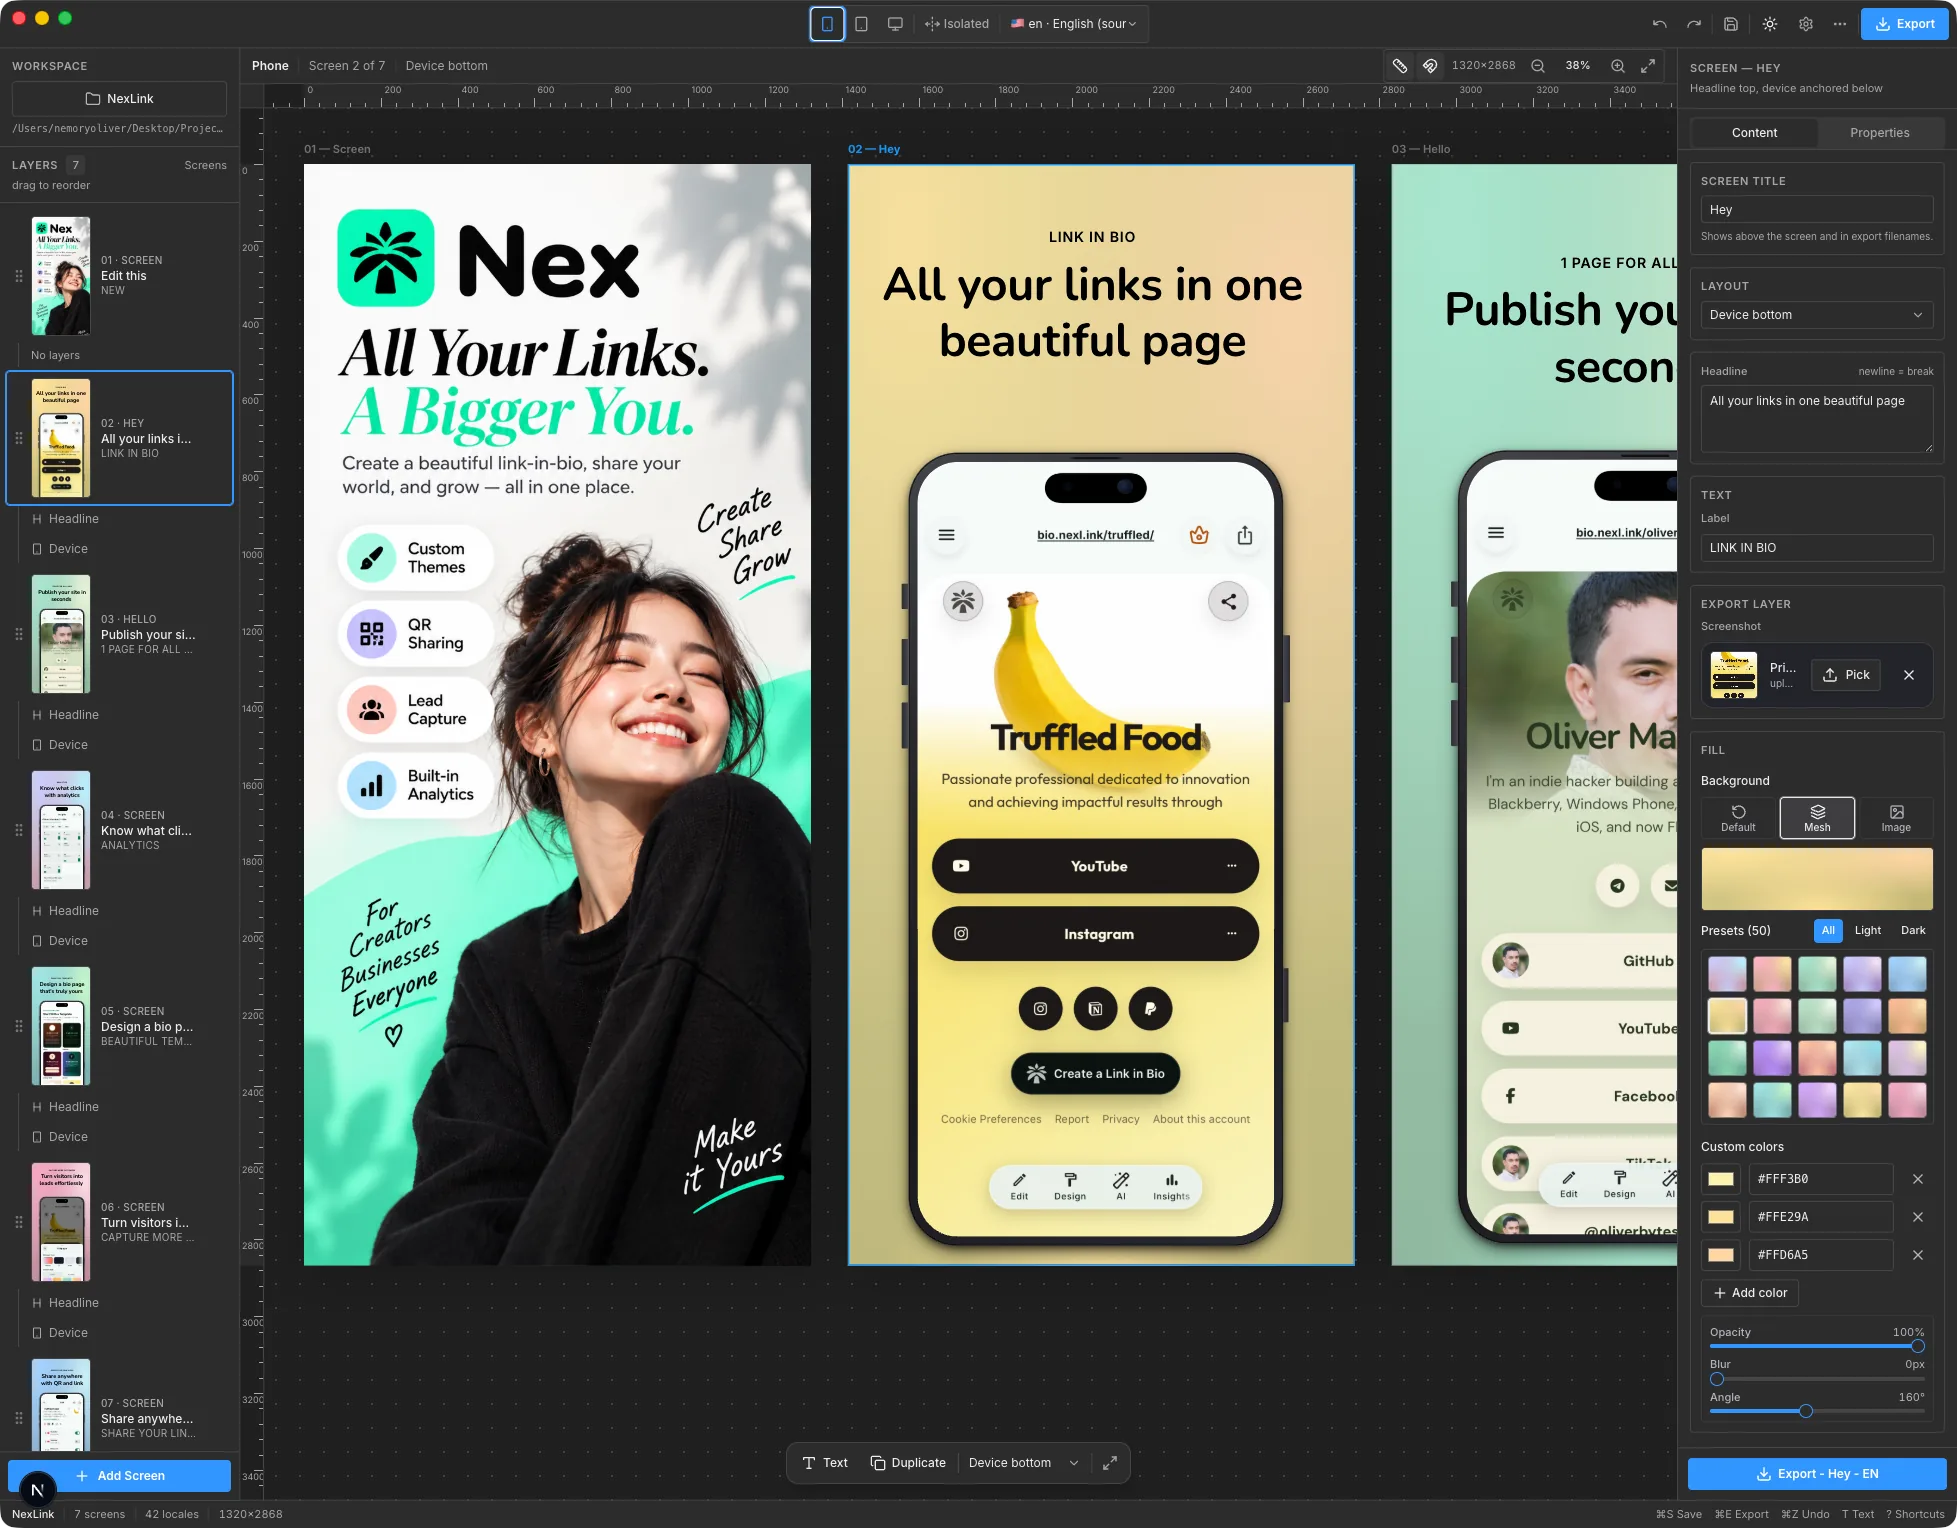The image size is (1957, 1528).
Task: Remove the export layer screenshot with X
Action: click(1909, 675)
